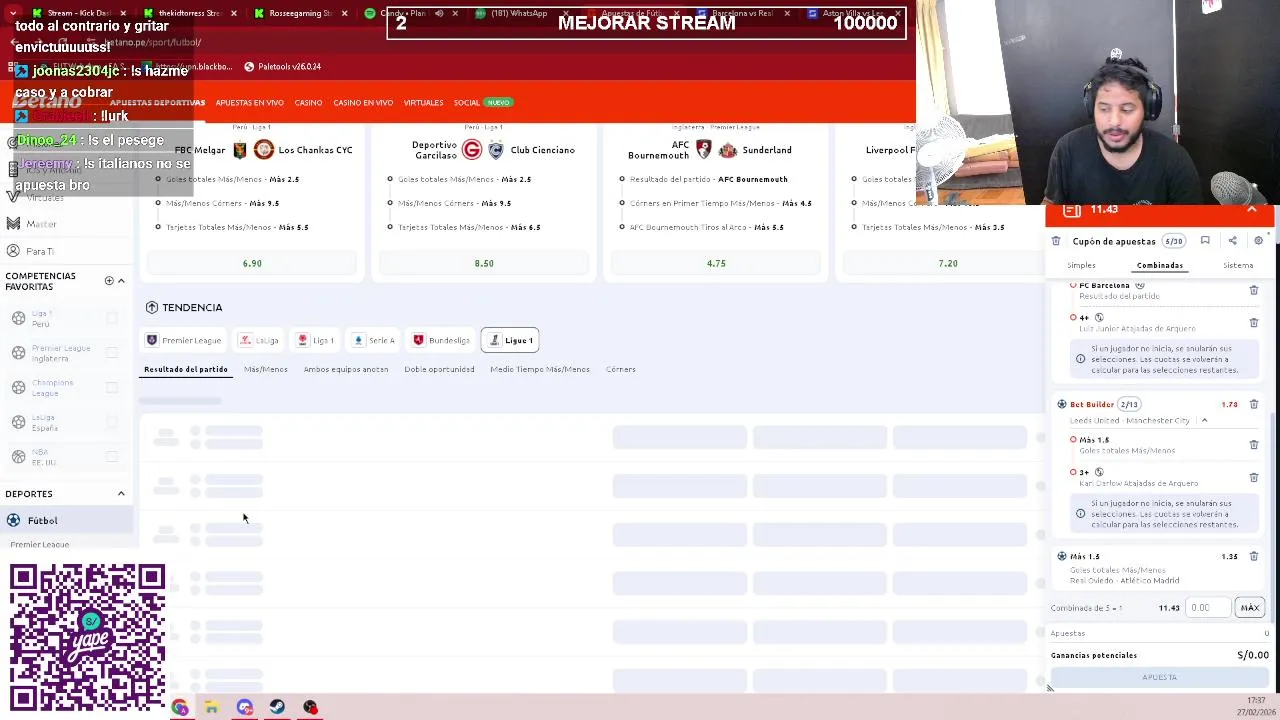
Task: Click Champions League ball icon in favorites
Action: pos(18,387)
